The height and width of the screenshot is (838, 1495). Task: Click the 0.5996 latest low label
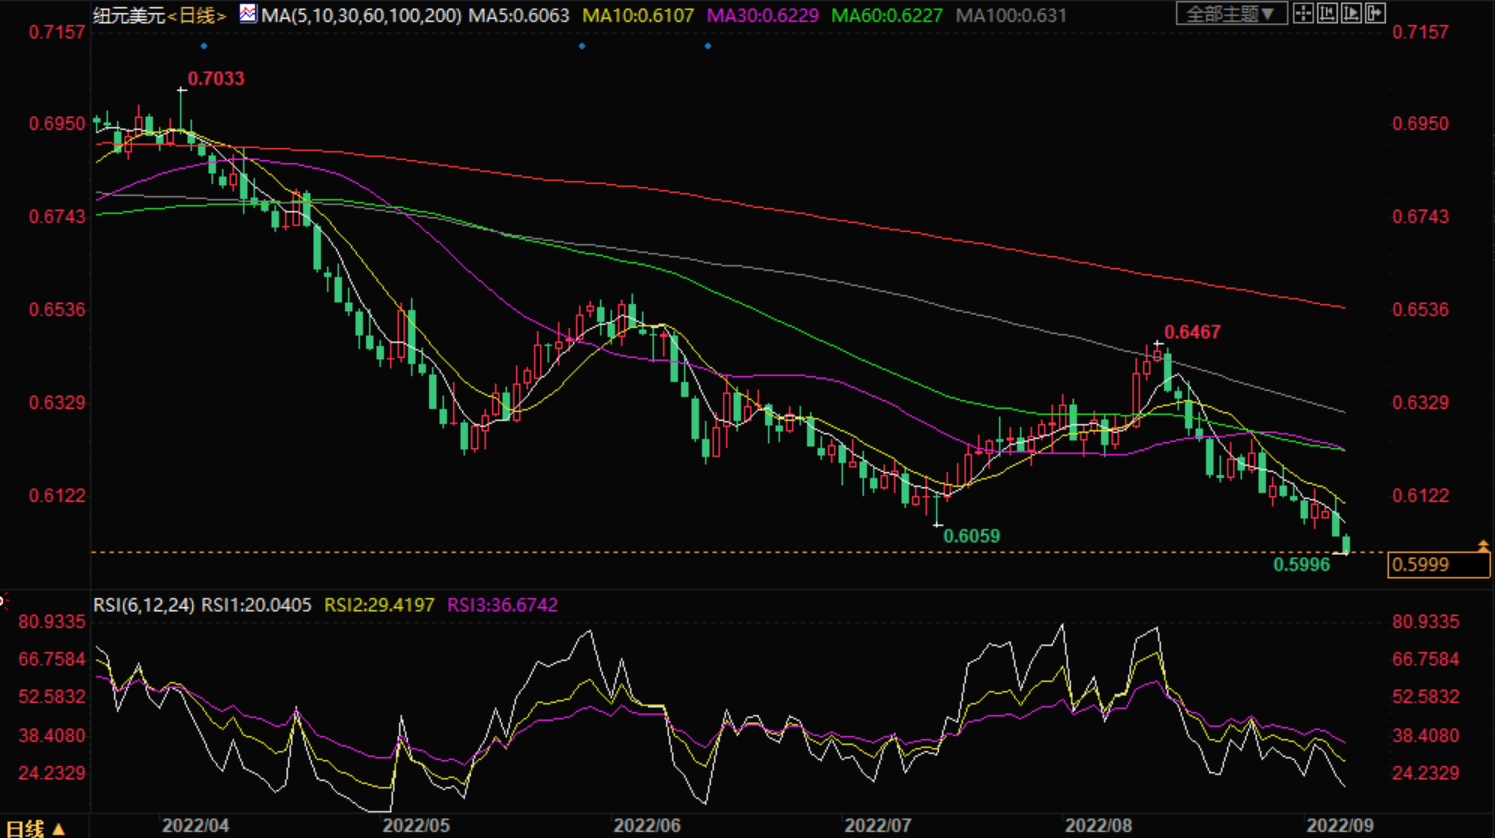pyautogui.click(x=1301, y=565)
